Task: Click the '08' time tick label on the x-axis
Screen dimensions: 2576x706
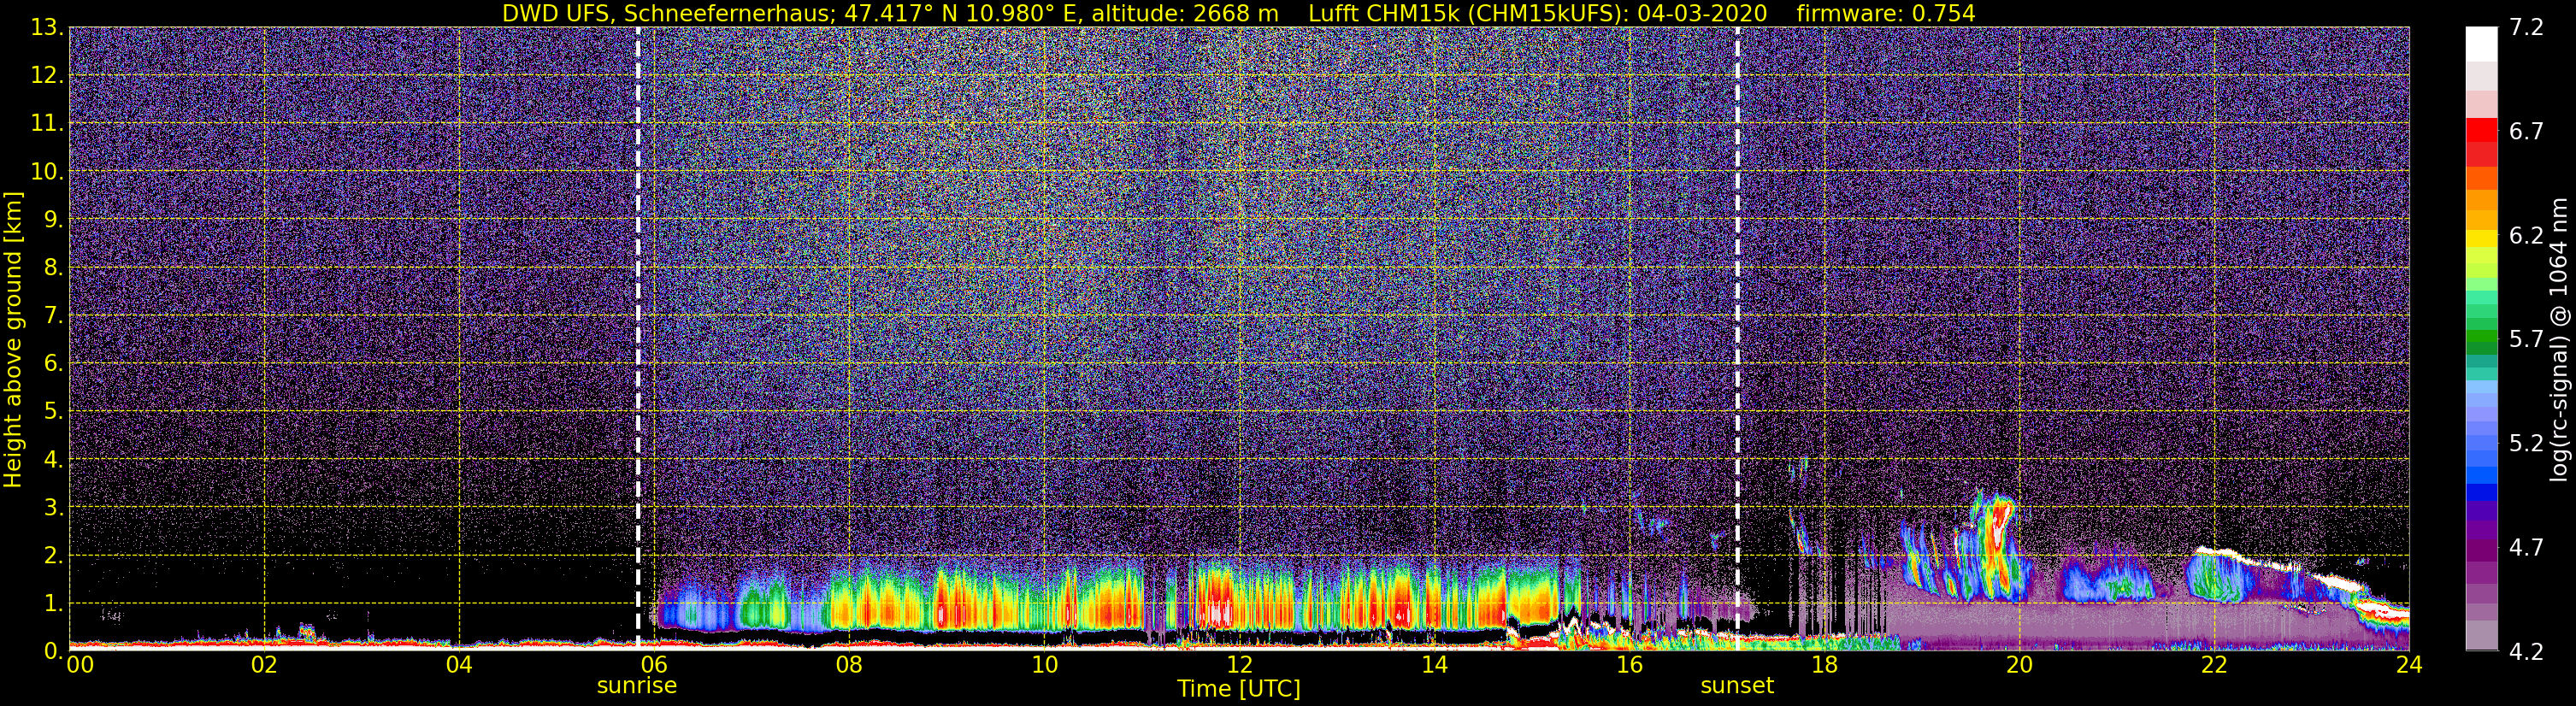Action: 849,665
